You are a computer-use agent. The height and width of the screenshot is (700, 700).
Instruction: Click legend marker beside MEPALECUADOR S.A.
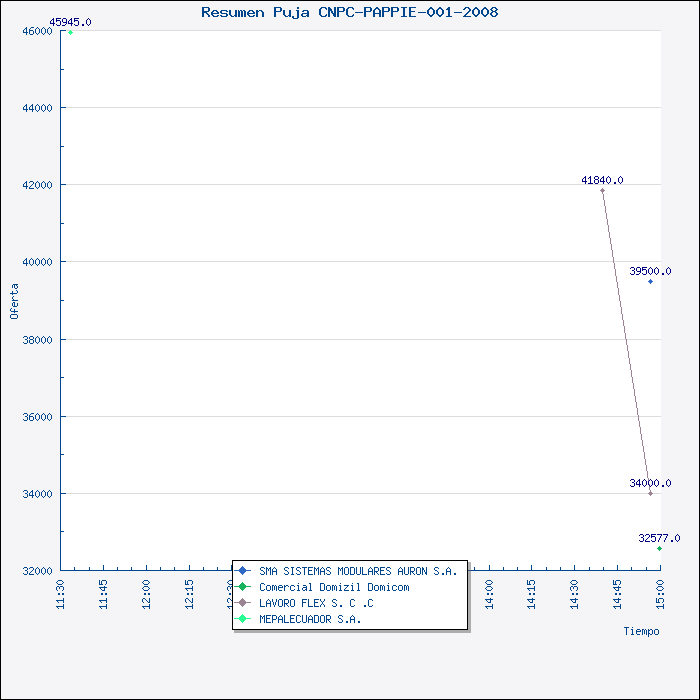(x=243, y=619)
